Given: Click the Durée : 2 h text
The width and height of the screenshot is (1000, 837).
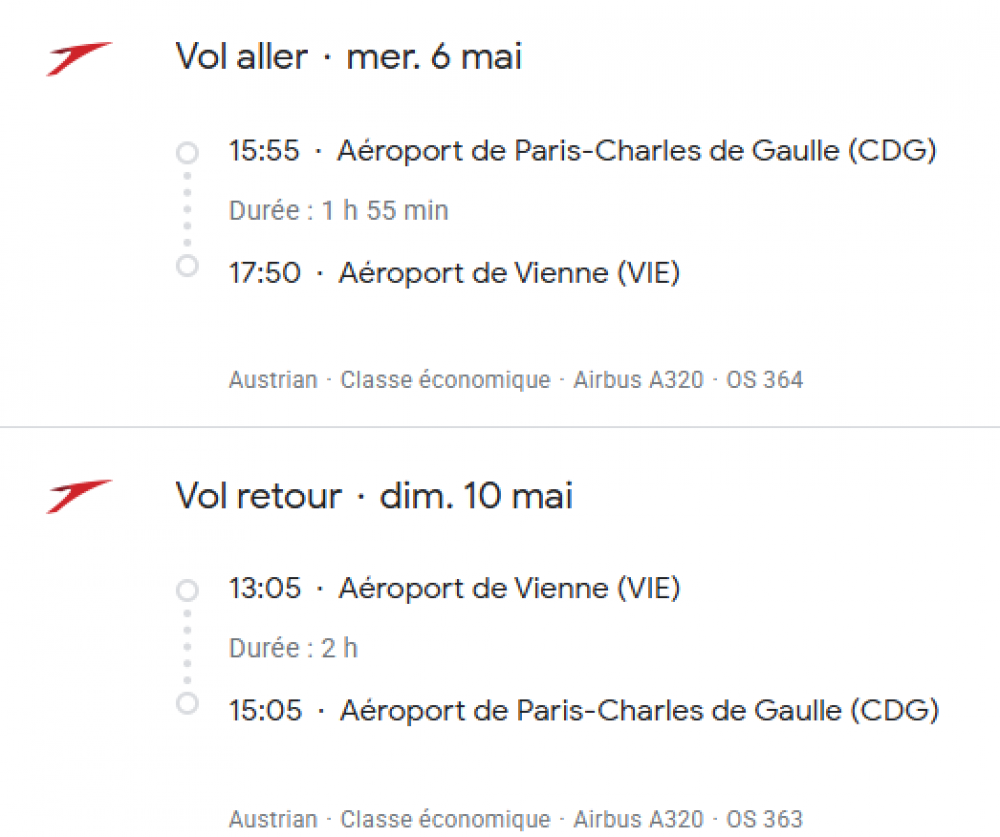Looking at the screenshot, I should click(293, 648).
